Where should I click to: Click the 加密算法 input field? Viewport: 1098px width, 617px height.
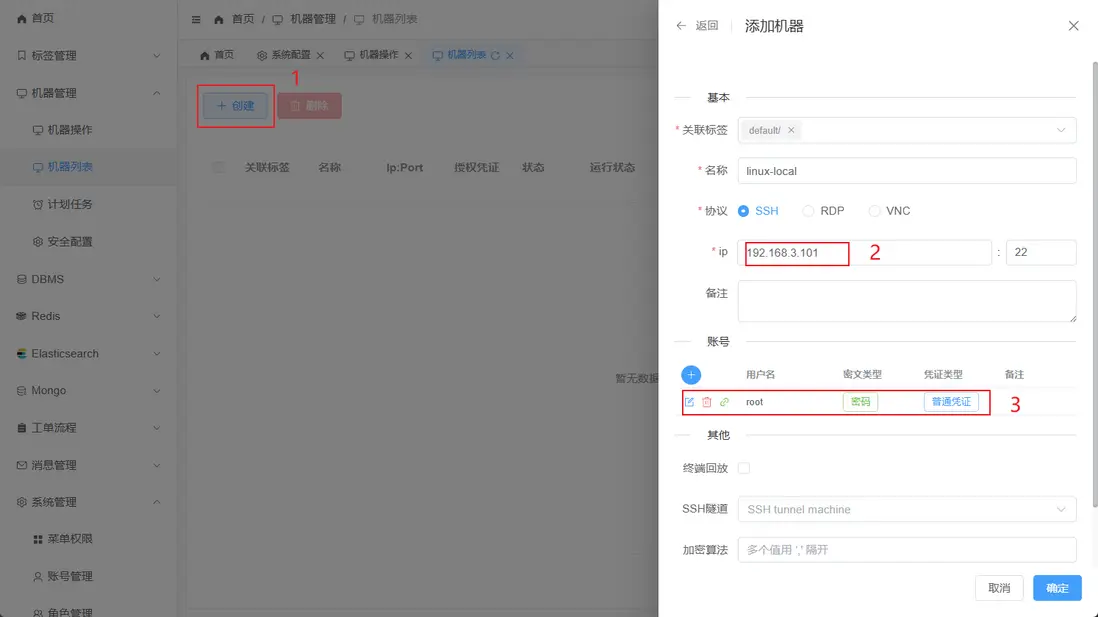907,550
